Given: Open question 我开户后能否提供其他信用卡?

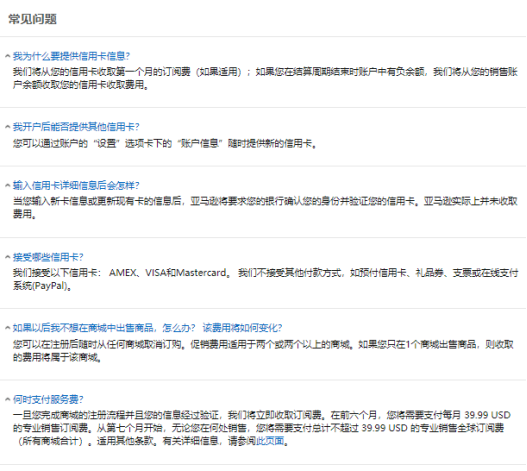Looking at the screenshot, I should tap(76, 127).
